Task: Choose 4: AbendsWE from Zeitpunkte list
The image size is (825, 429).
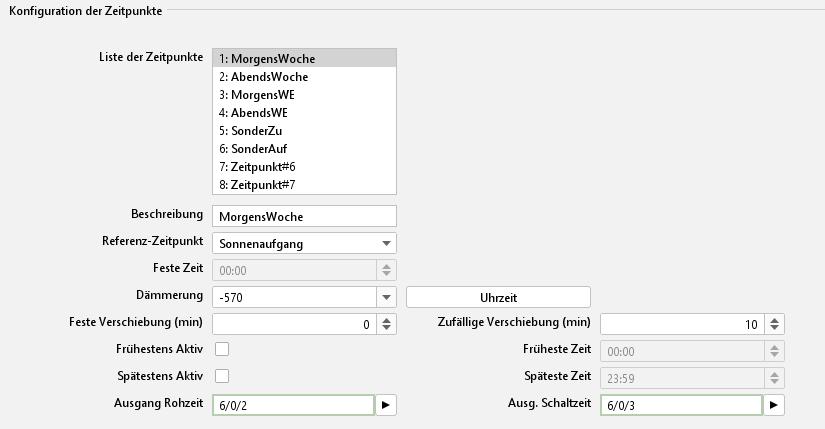Action: tap(253, 113)
